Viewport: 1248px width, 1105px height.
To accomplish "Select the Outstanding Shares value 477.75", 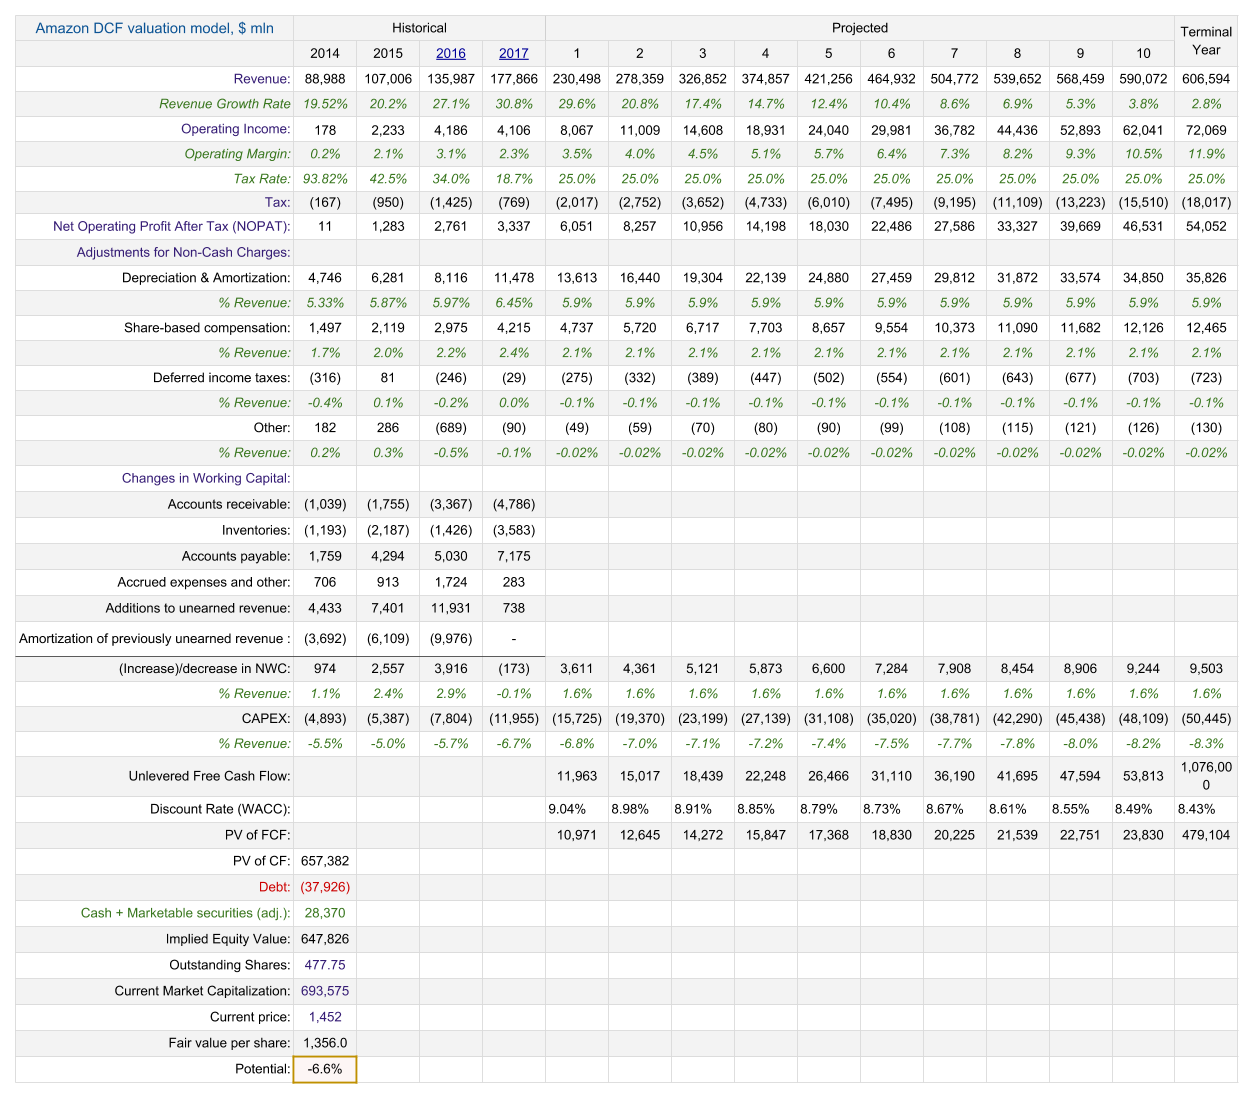I will point(325,965).
